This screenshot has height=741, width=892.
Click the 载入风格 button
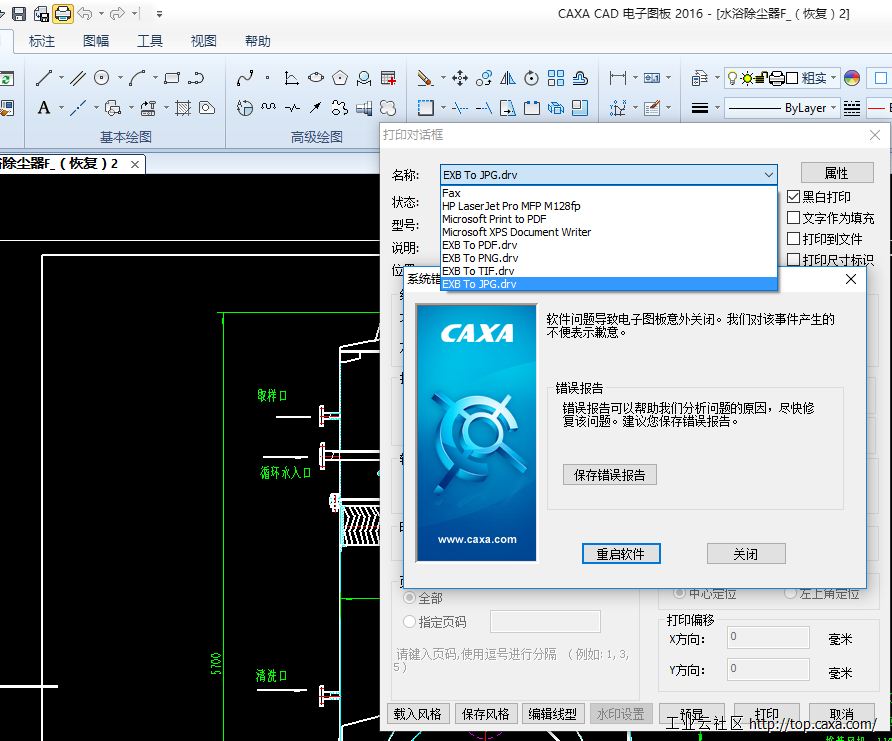418,714
